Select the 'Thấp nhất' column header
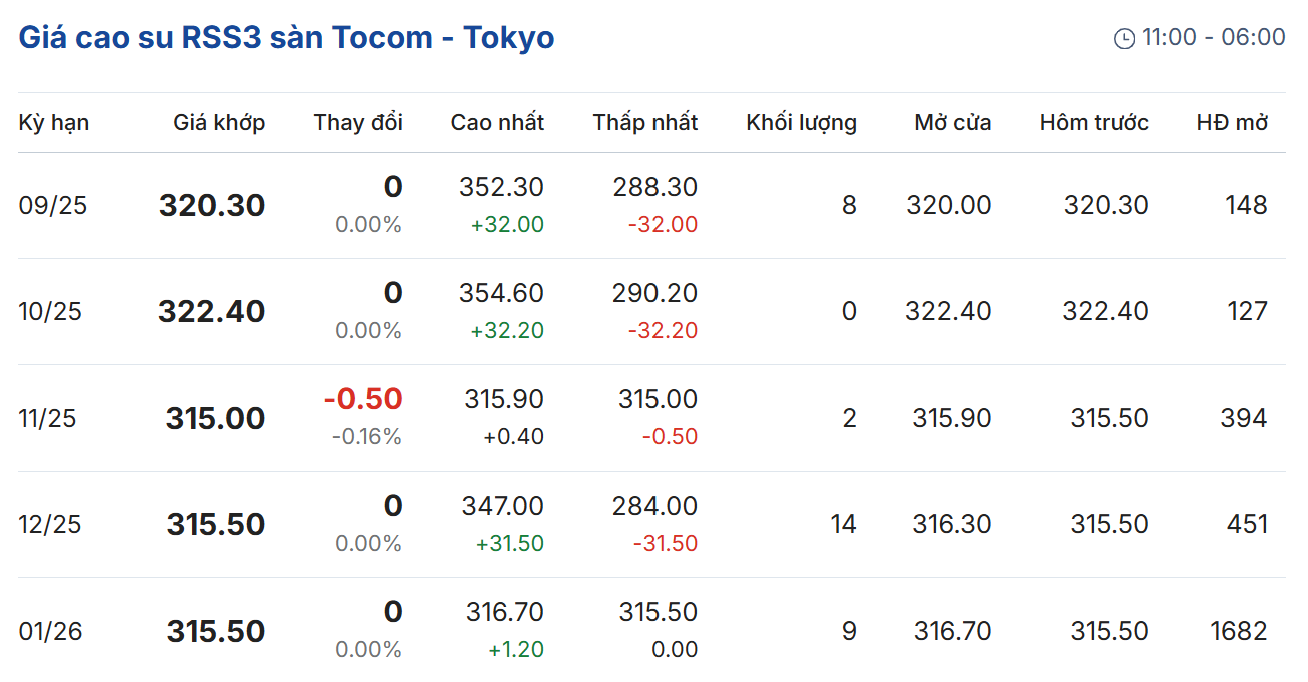 [x=645, y=123]
